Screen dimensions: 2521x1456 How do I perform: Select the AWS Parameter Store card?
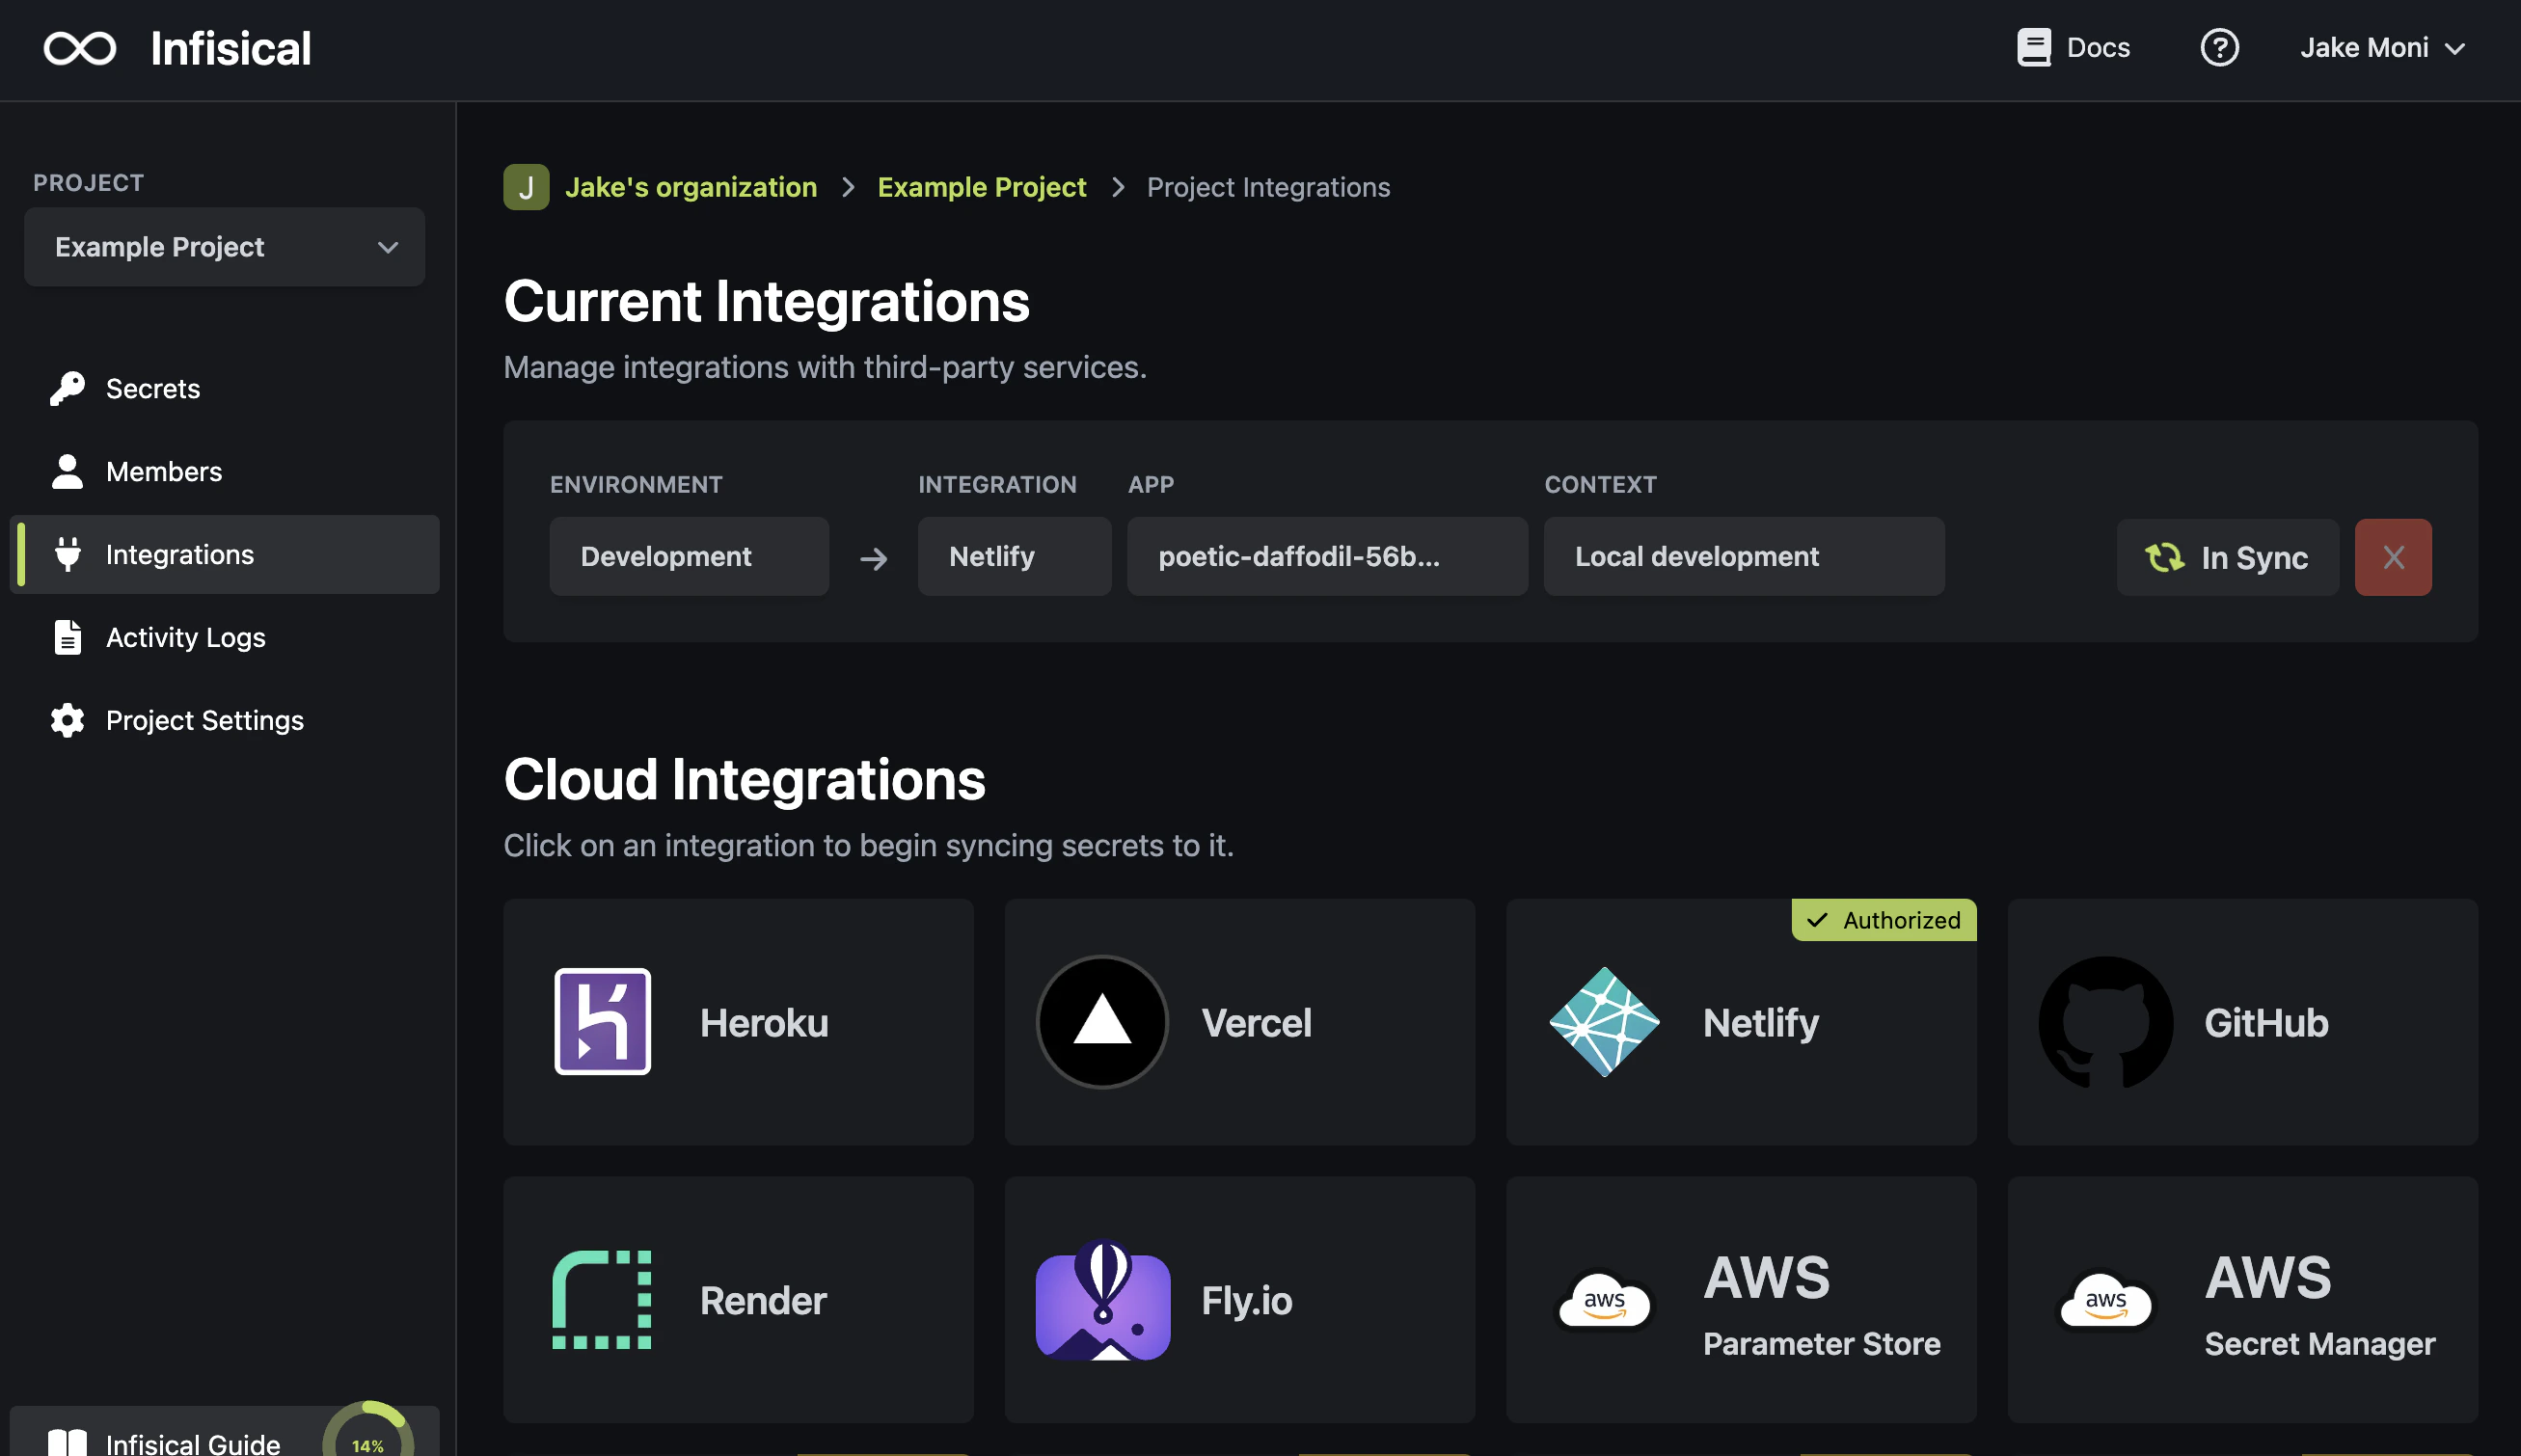click(1740, 1299)
